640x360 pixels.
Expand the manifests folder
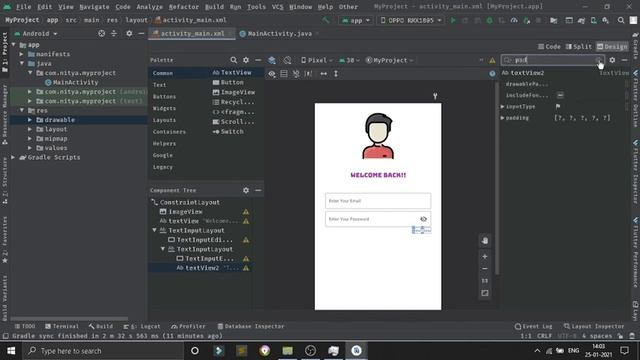pos(22,54)
